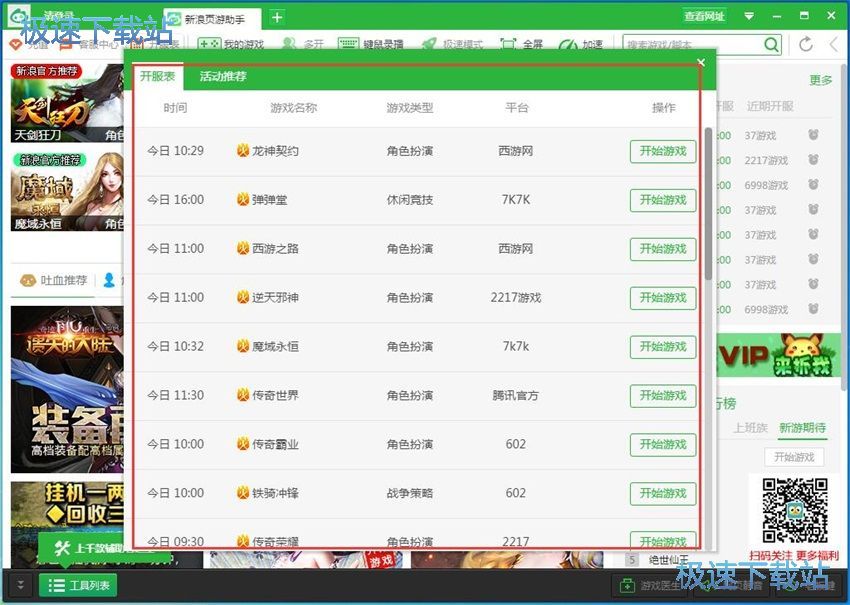Click the 游戏名称 column header

(x=293, y=107)
